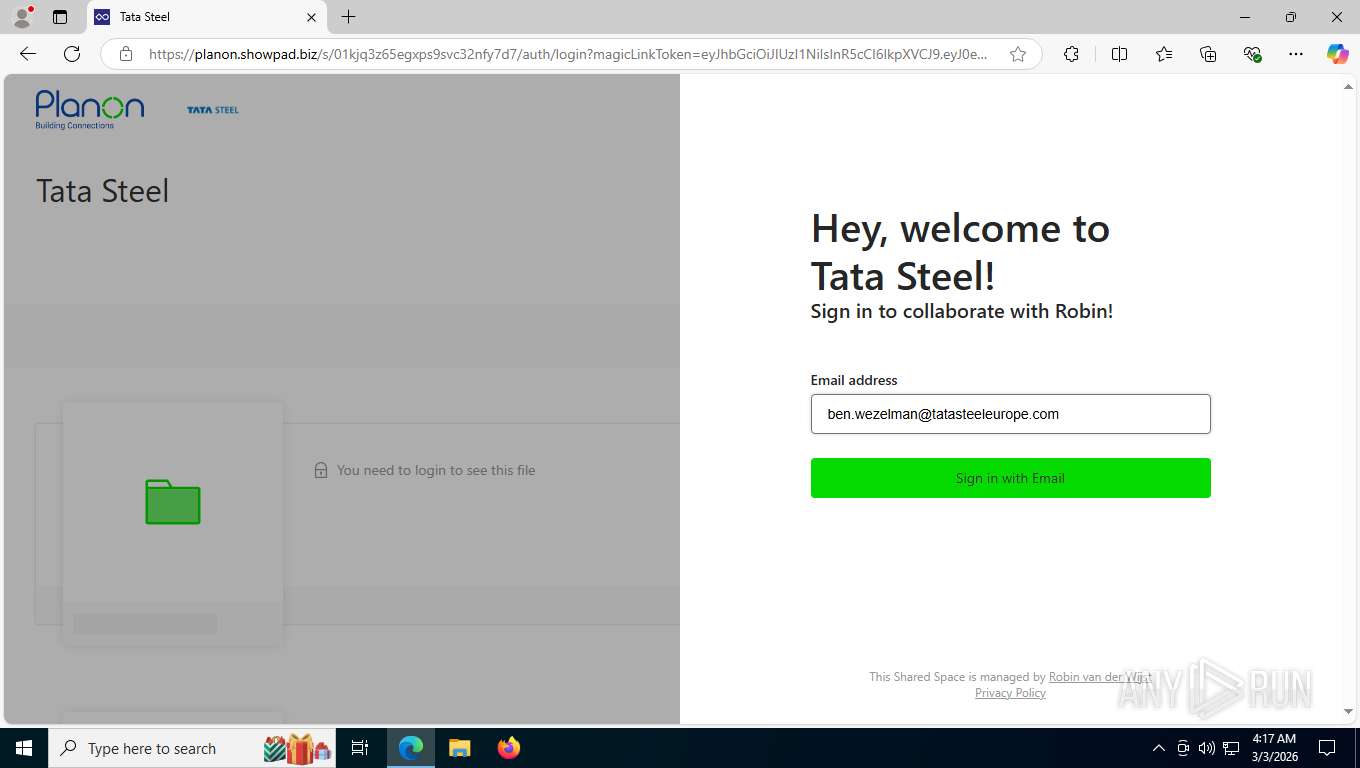The width and height of the screenshot is (1360, 768).
Task: Open Browser essentials heart icon
Action: [1252, 54]
